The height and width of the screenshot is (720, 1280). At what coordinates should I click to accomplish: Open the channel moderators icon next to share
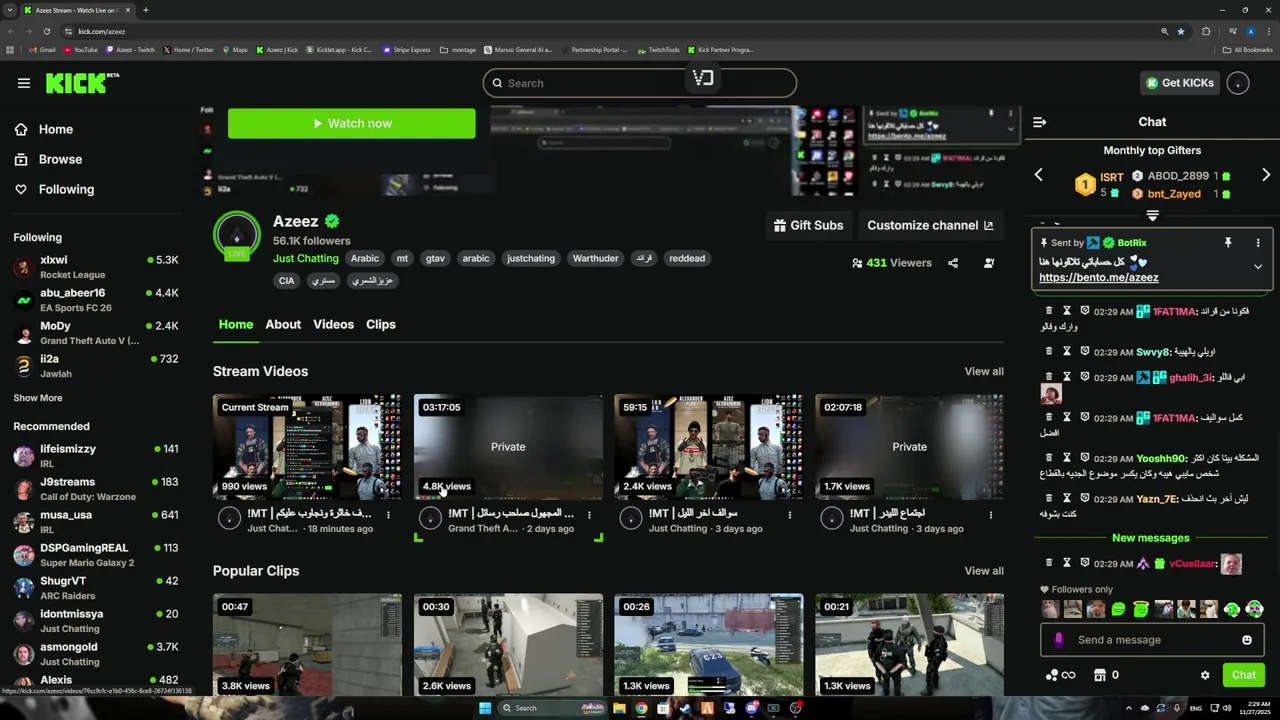click(989, 263)
